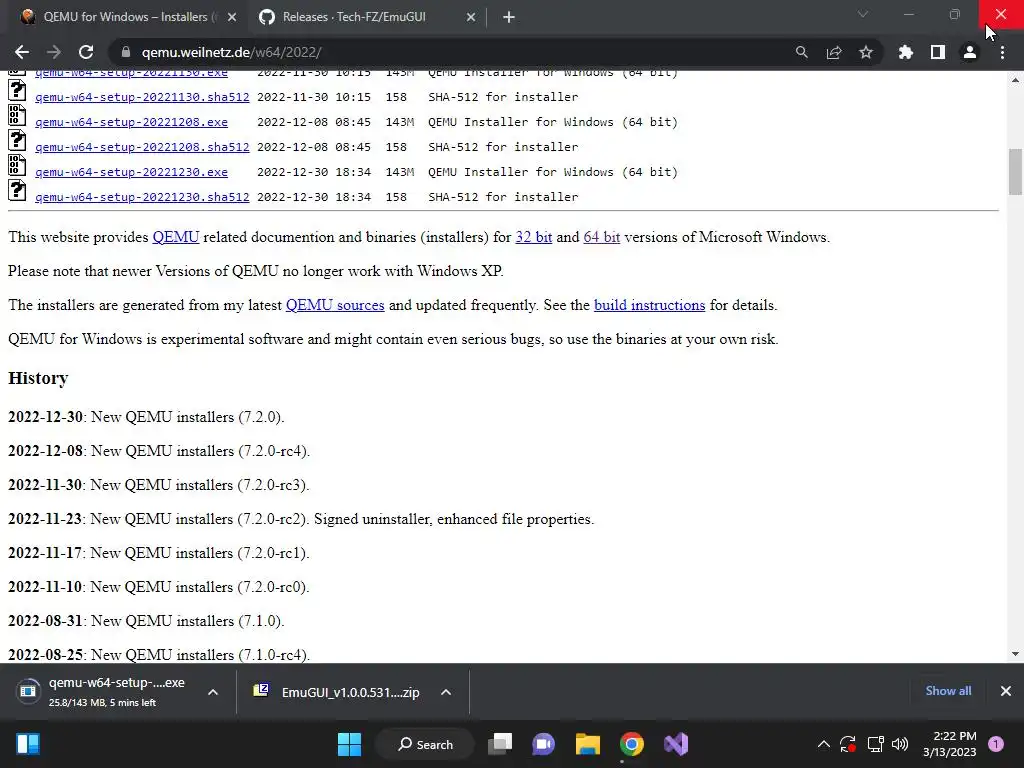This screenshot has width=1024, height=768.
Task: Open the volume tray icon
Action: 900,744
